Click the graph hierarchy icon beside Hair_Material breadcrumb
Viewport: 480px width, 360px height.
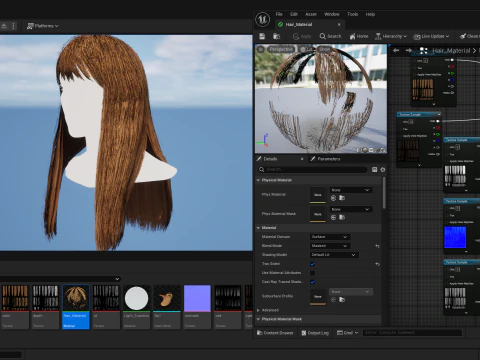tap(423, 51)
